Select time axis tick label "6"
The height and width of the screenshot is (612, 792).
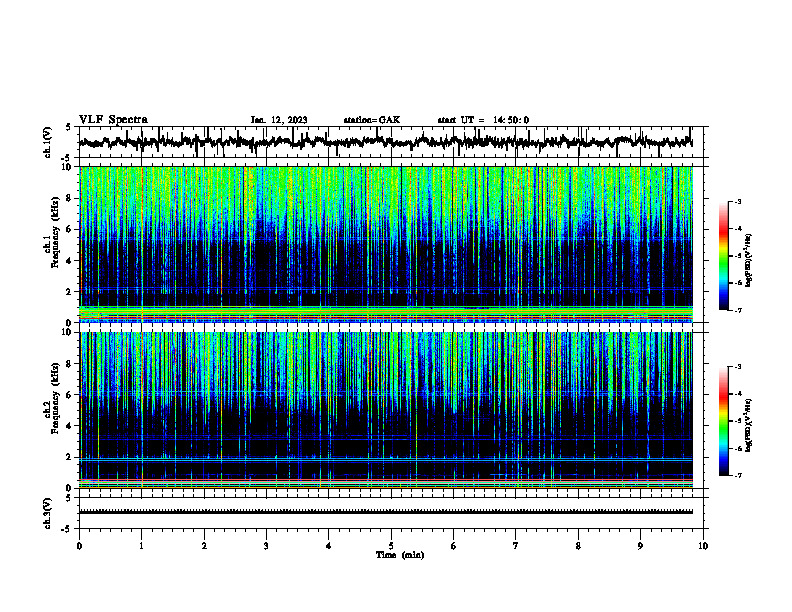coord(454,546)
